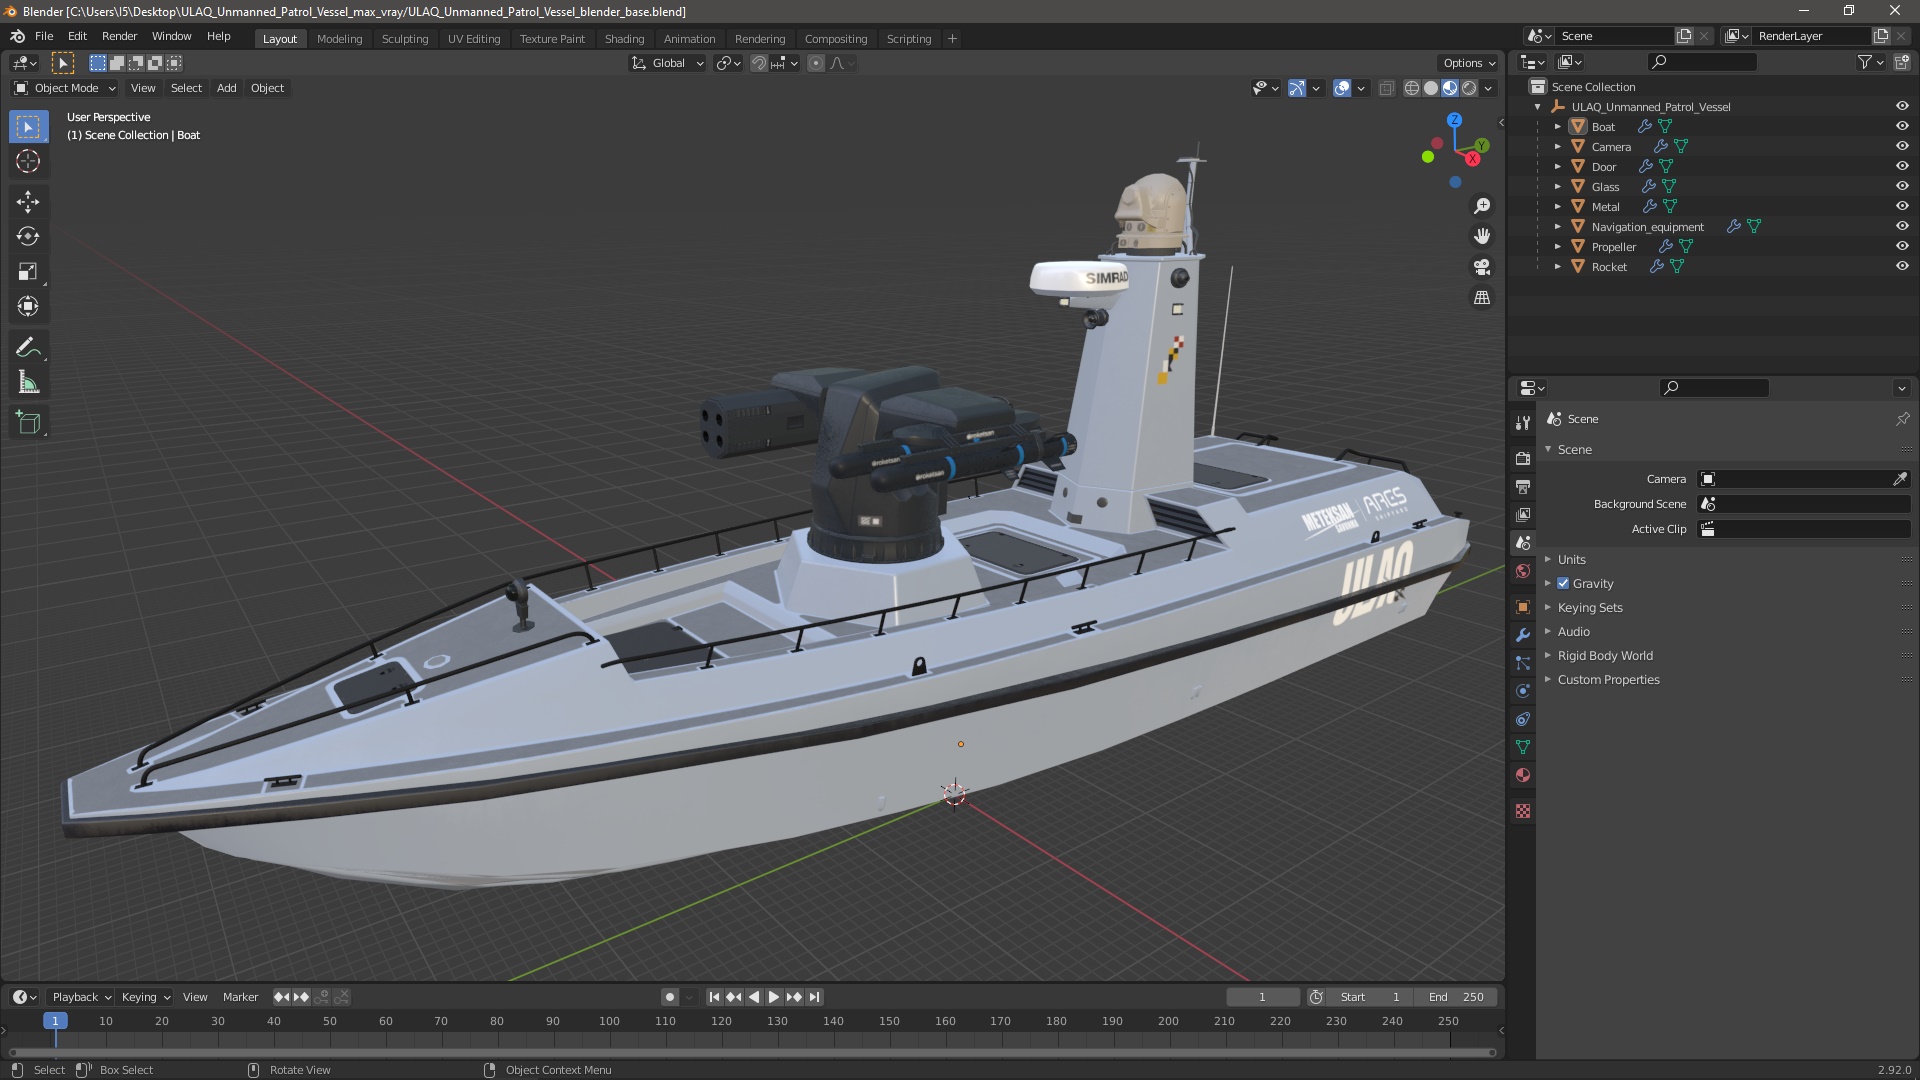The height and width of the screenshot is (1080, 1920).
Task: Activate the Measure tool
Action: [x=28, y=383]
